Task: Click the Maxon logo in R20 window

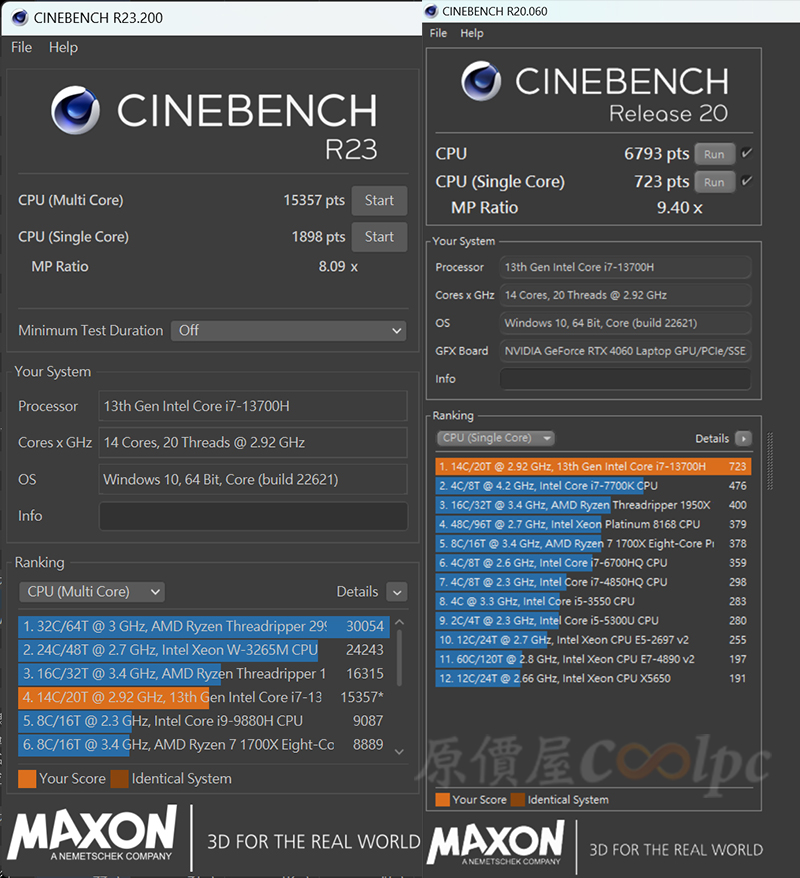Action: tap(497, 843)
